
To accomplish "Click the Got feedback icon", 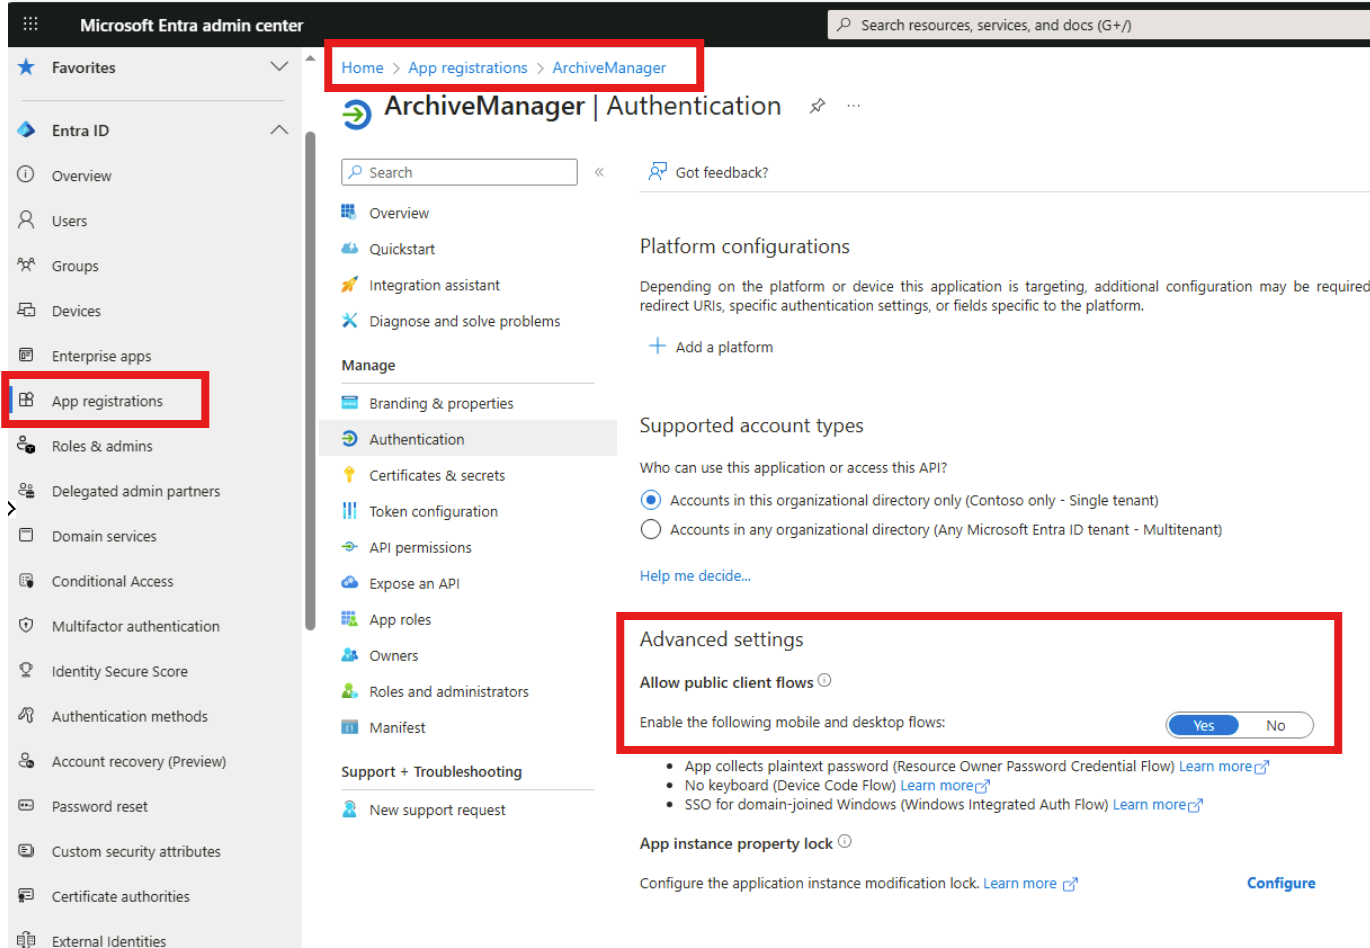I will 657,172.
